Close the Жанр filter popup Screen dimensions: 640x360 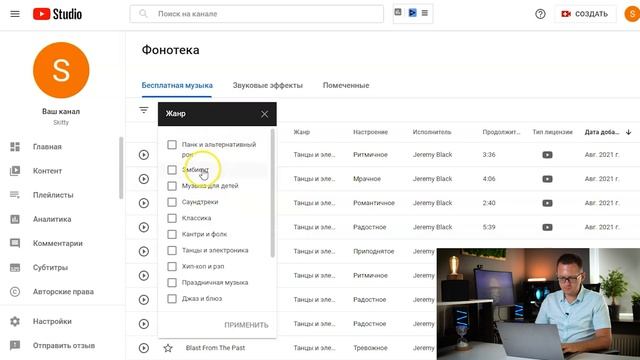click(264, 114)
